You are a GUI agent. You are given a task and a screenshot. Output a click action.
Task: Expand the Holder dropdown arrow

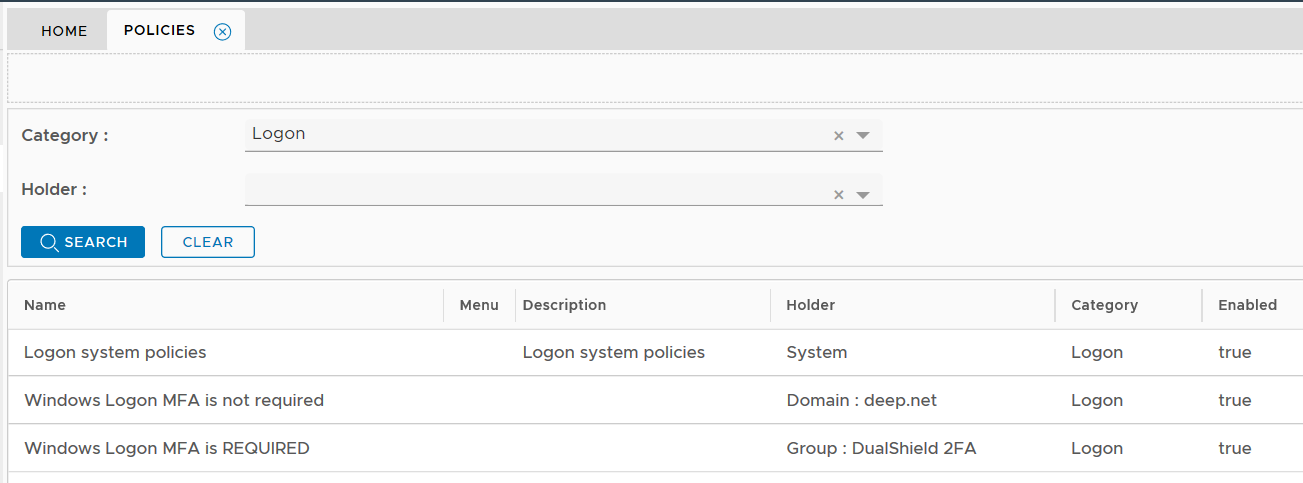tap(863, 195)
